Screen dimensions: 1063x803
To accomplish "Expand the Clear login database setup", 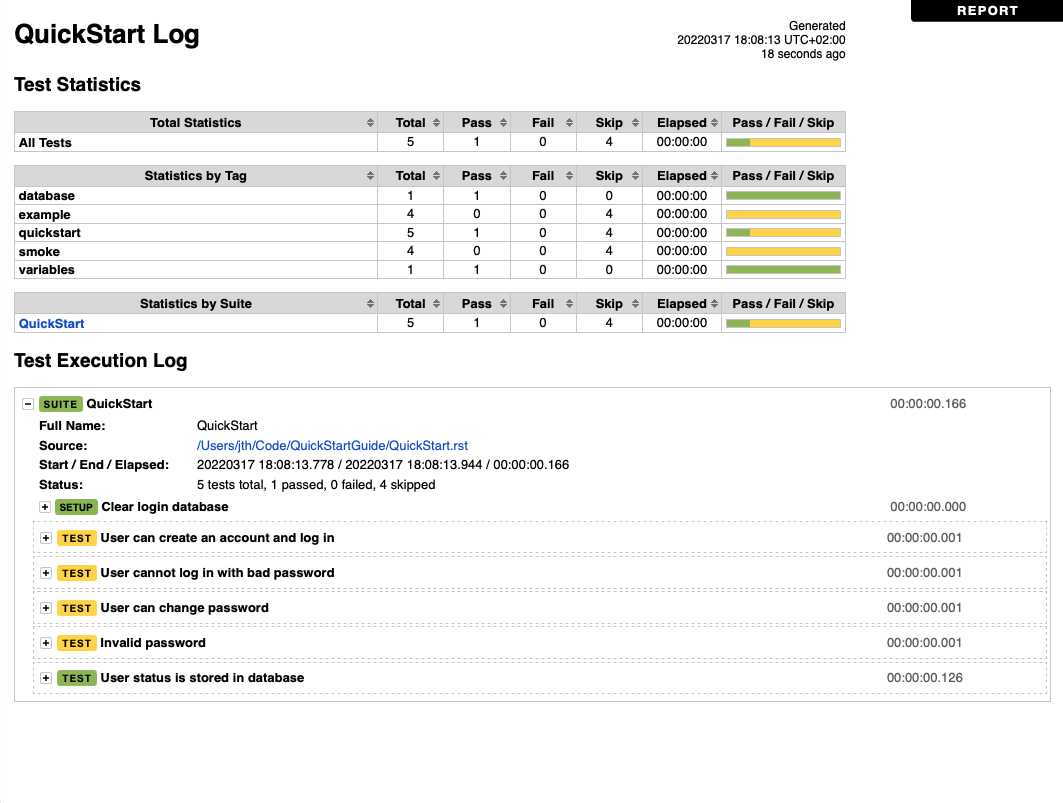I will coord(45,507).
